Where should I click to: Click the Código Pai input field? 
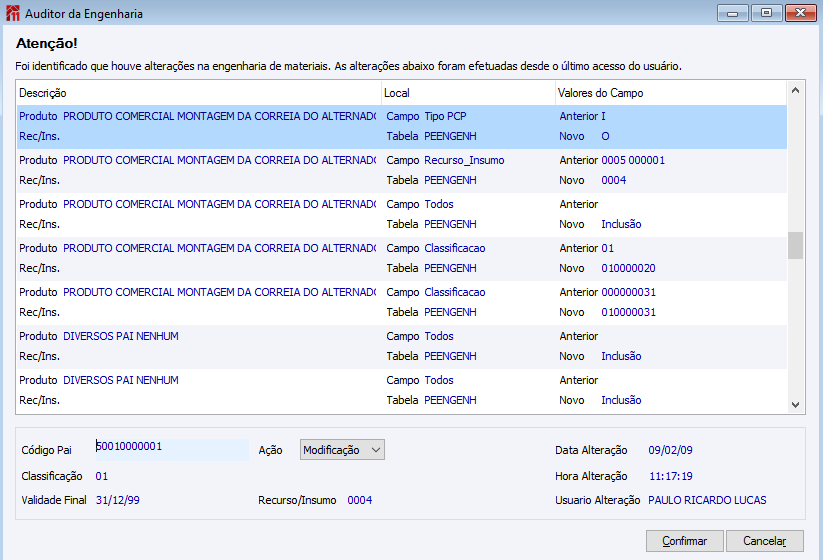click(172, 449)
